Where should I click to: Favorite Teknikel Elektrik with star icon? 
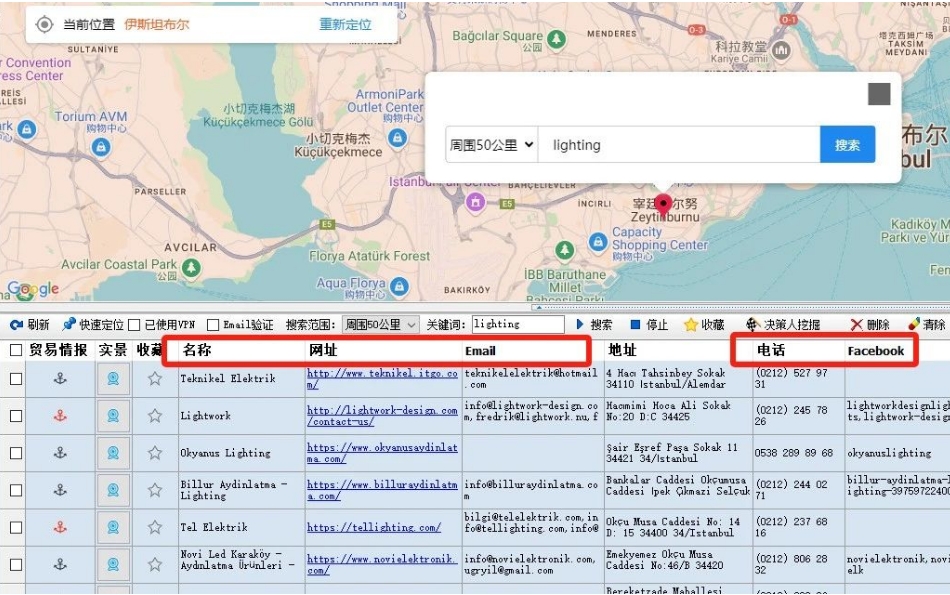(154, 379)
